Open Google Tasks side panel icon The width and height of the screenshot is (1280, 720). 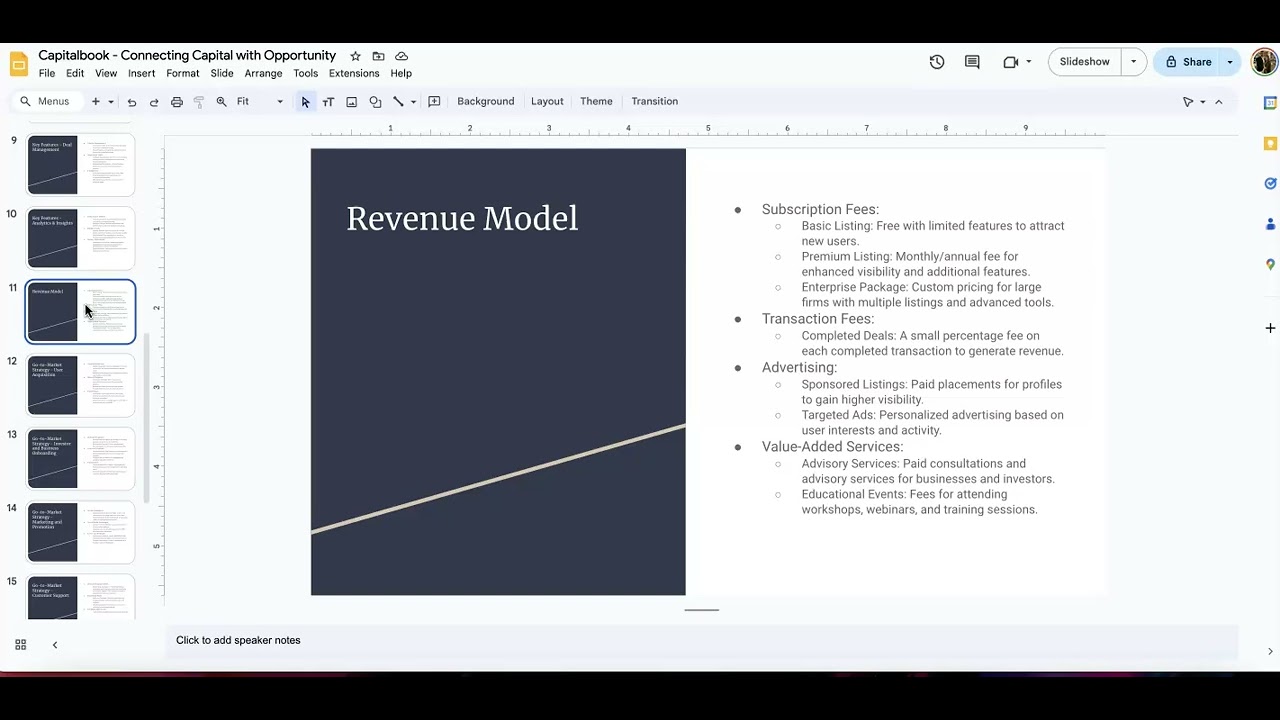pyautogui.click(x=1270, y=184)
